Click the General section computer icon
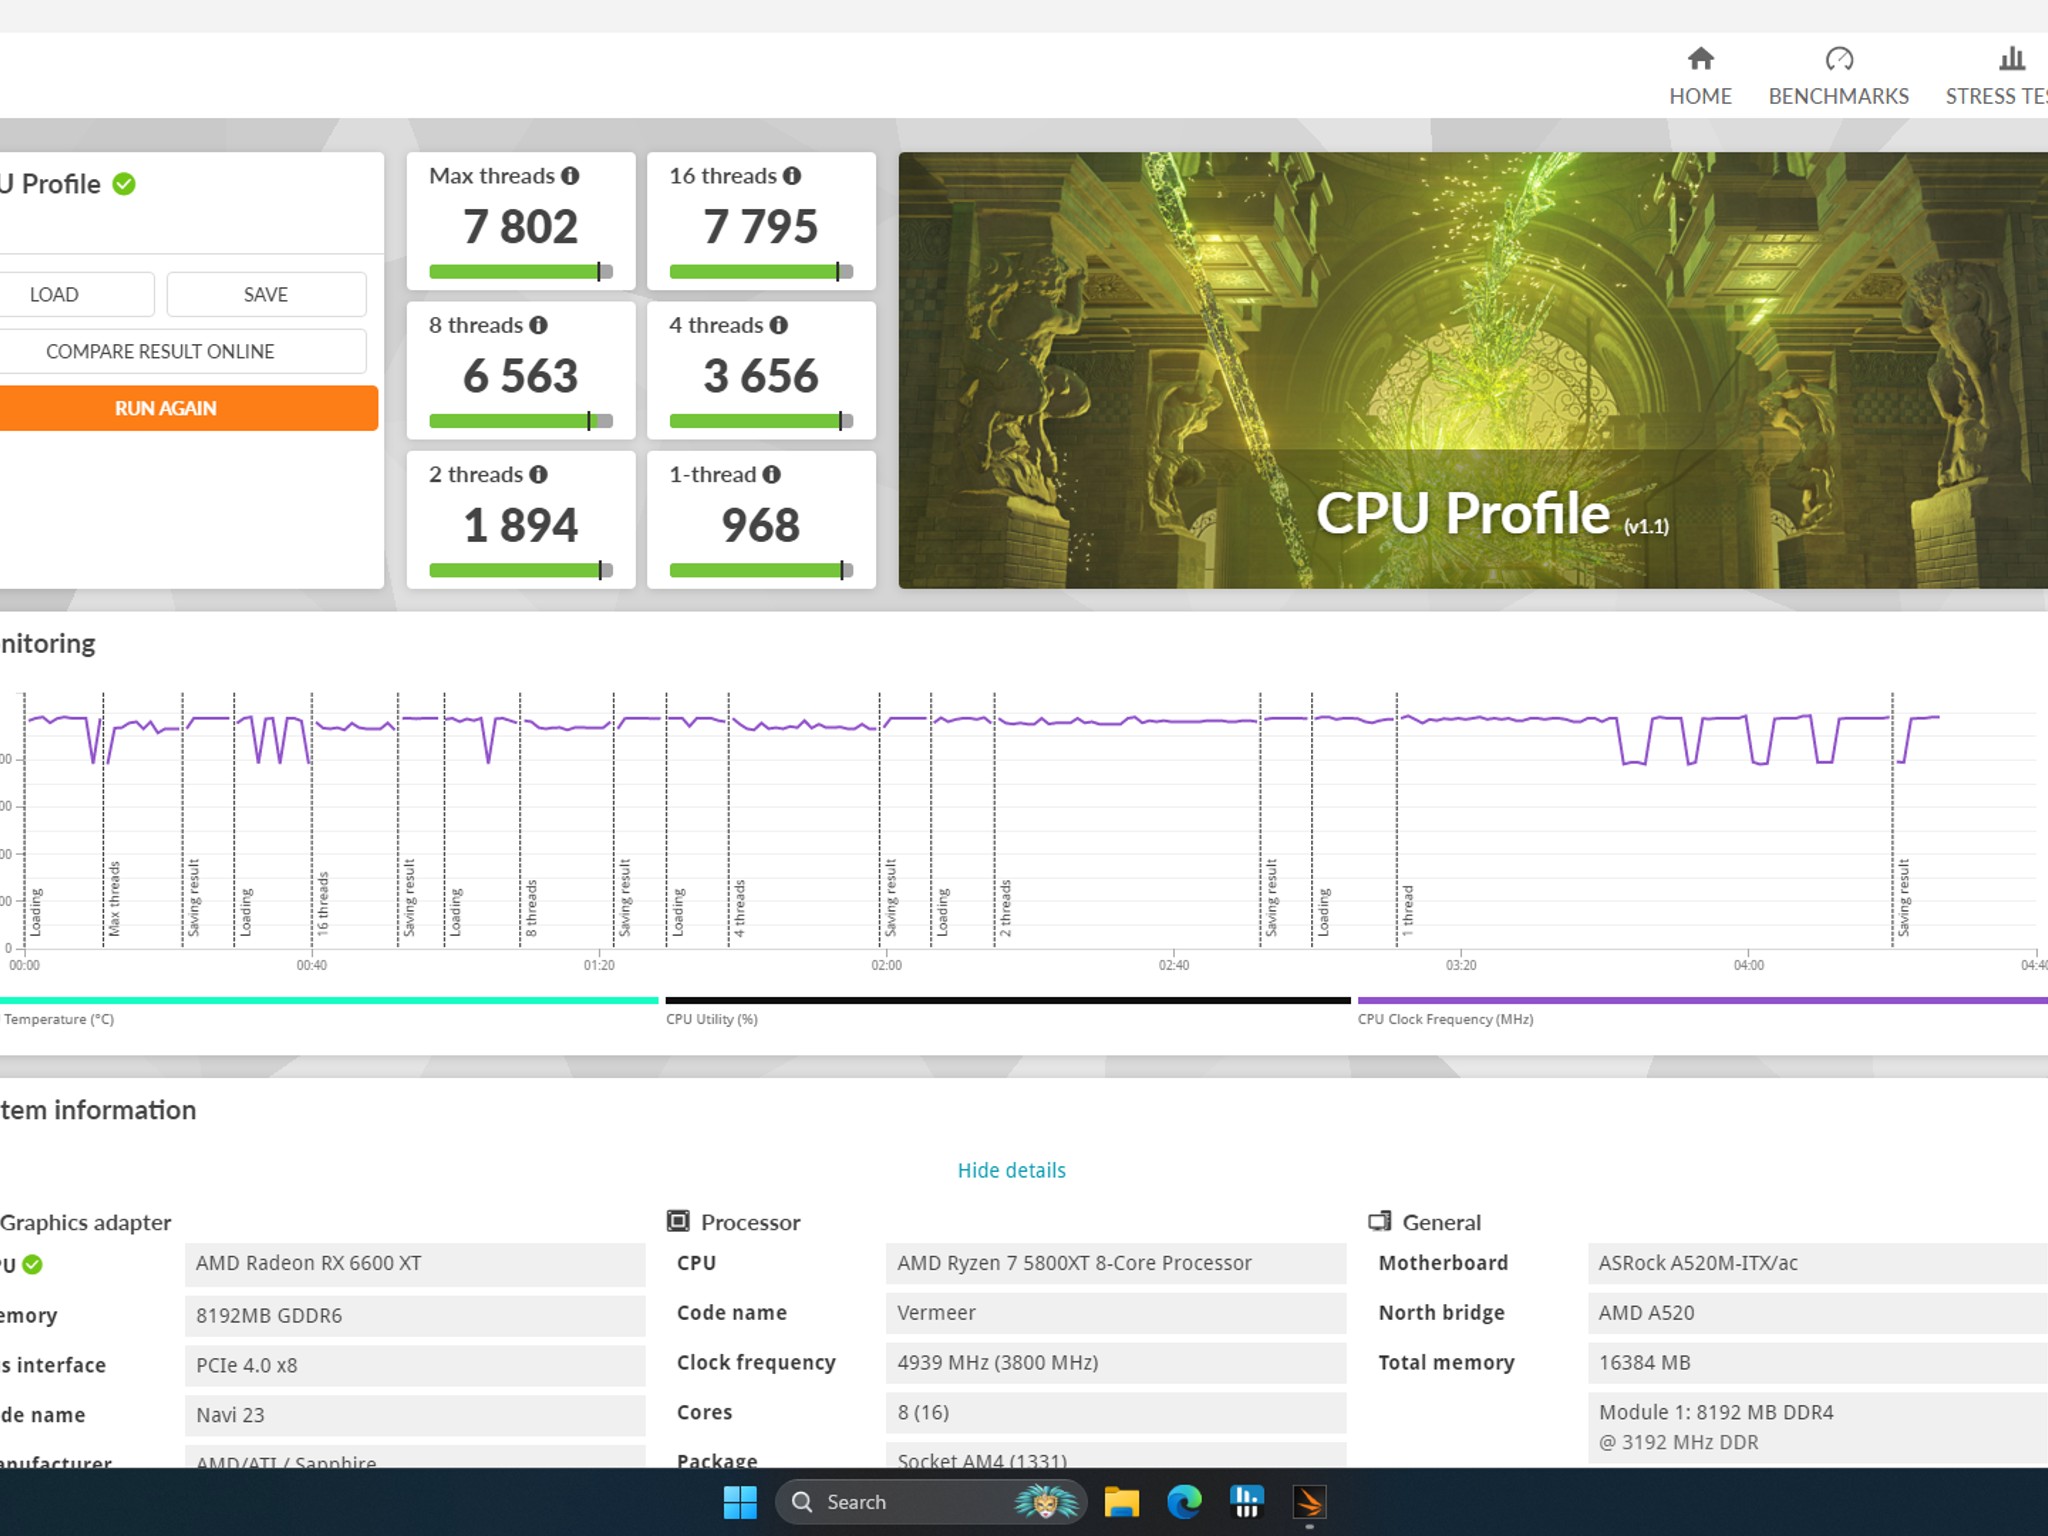The width and height of the screenshot is (2048, 1536). click(1380, 1221)
